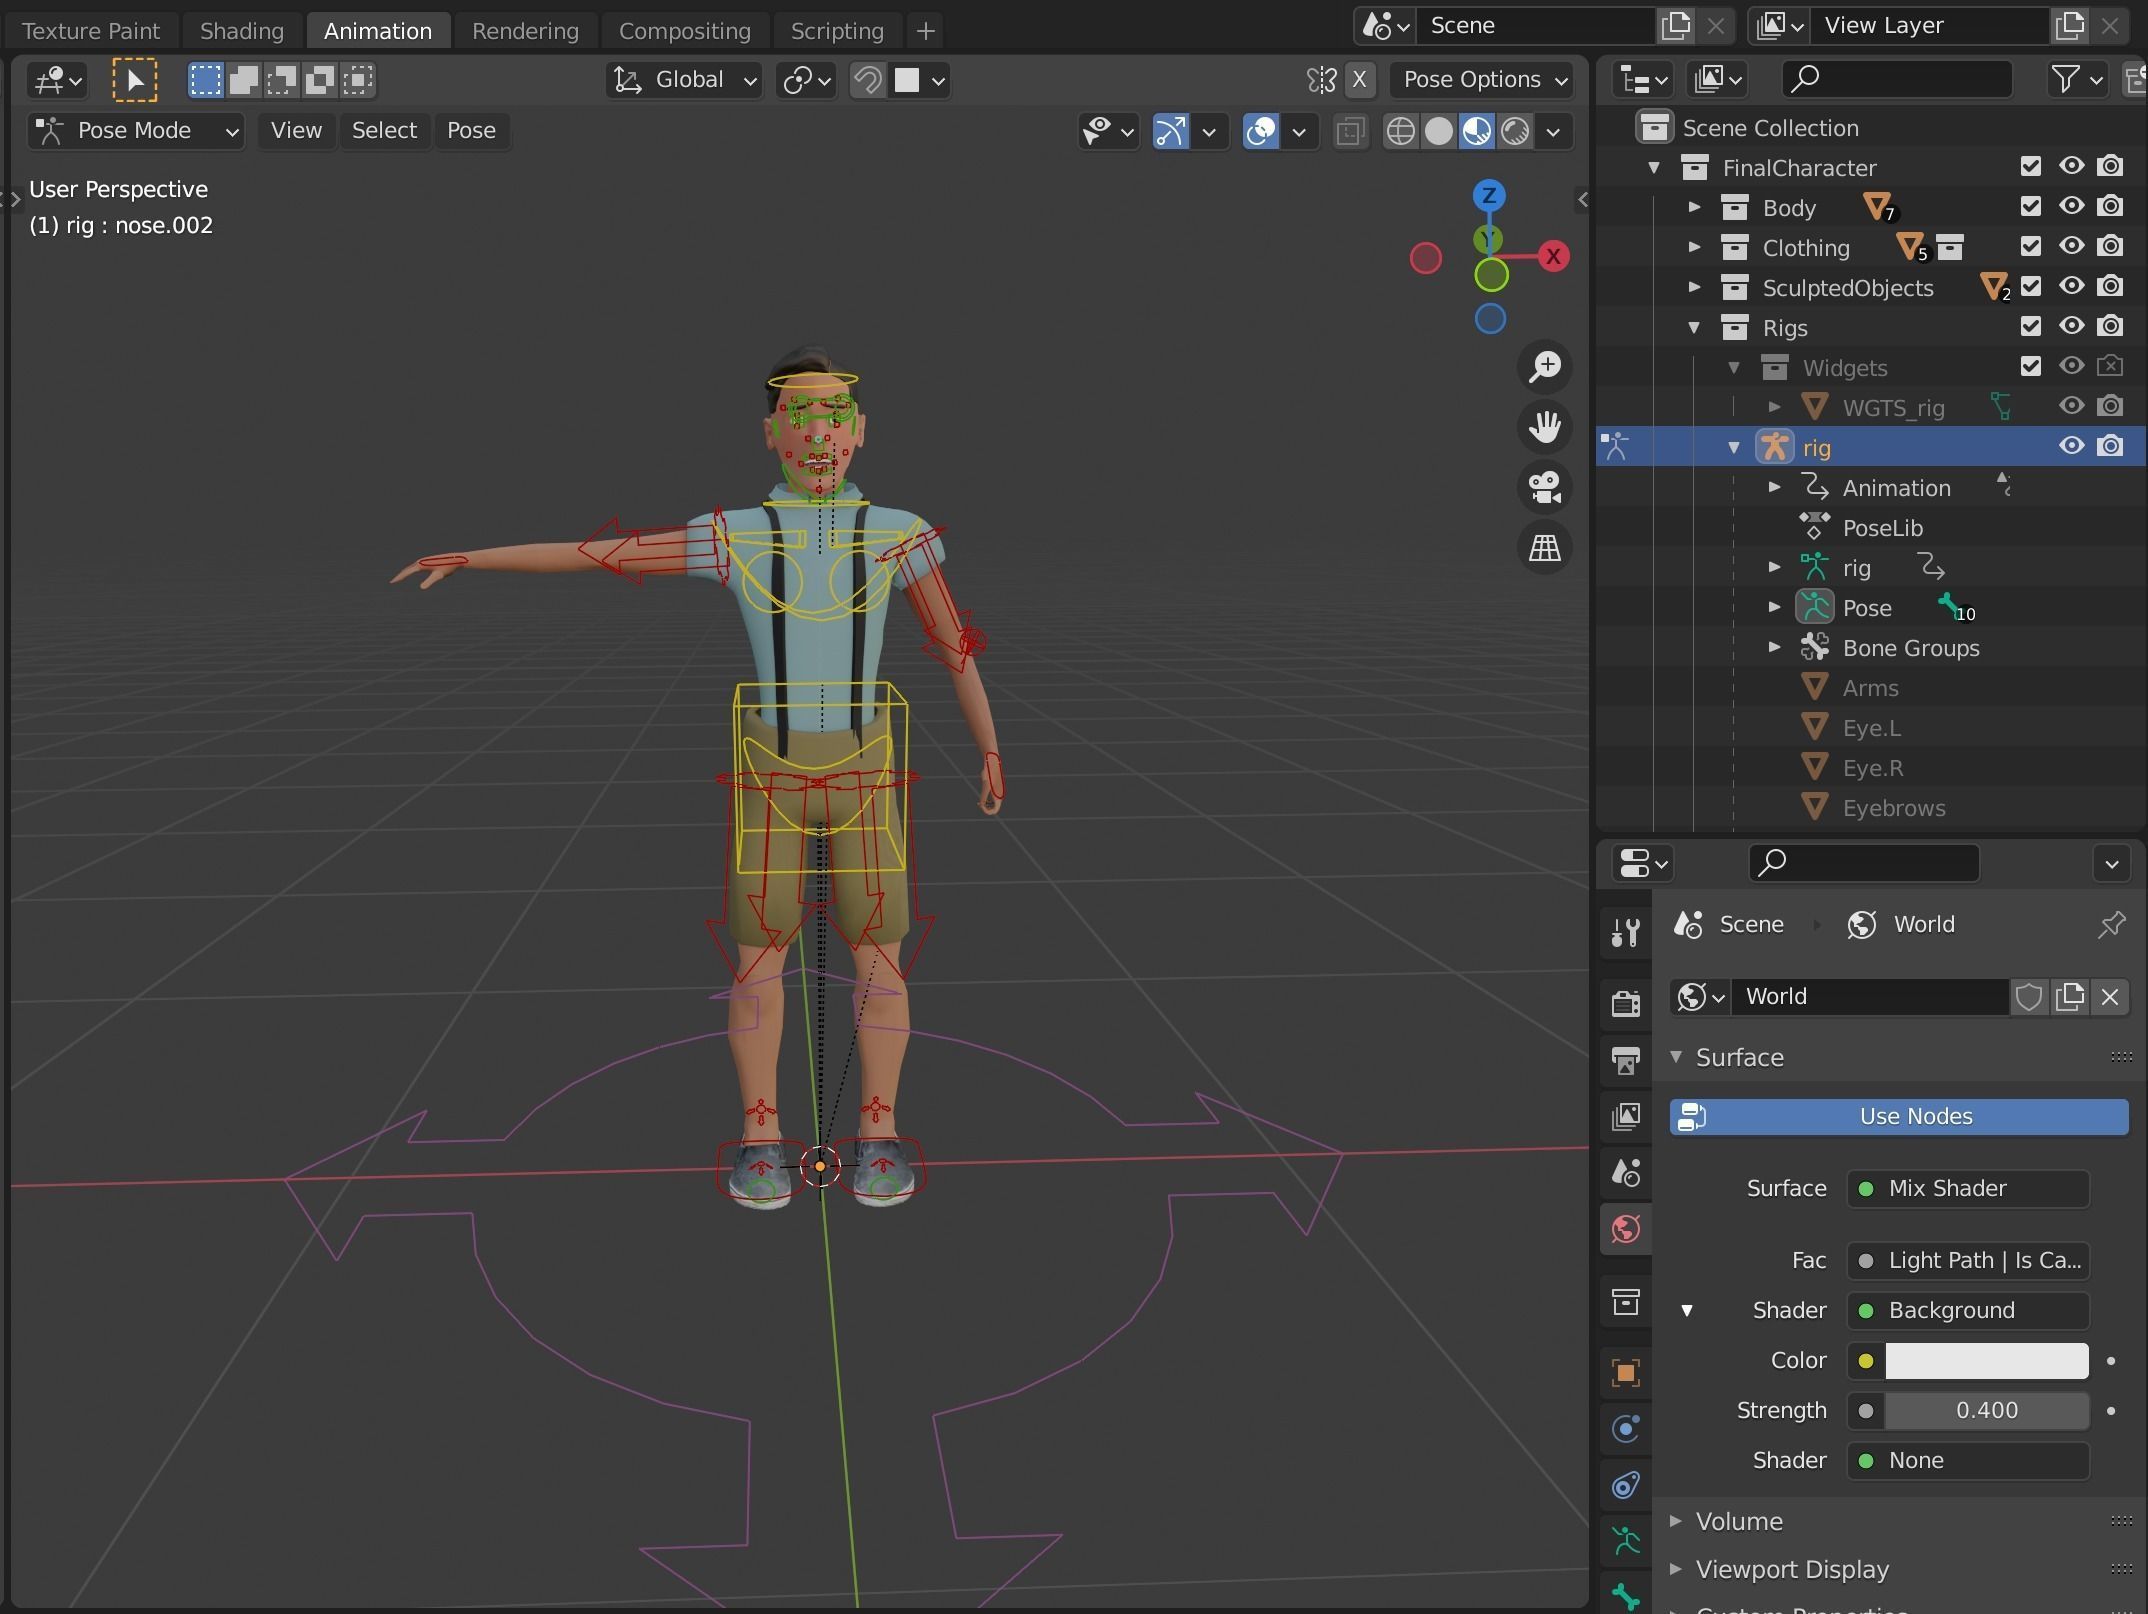Switch to wireframe viewport shading
Screen dimensions: 2148x1614
(x=1401, y=131)
